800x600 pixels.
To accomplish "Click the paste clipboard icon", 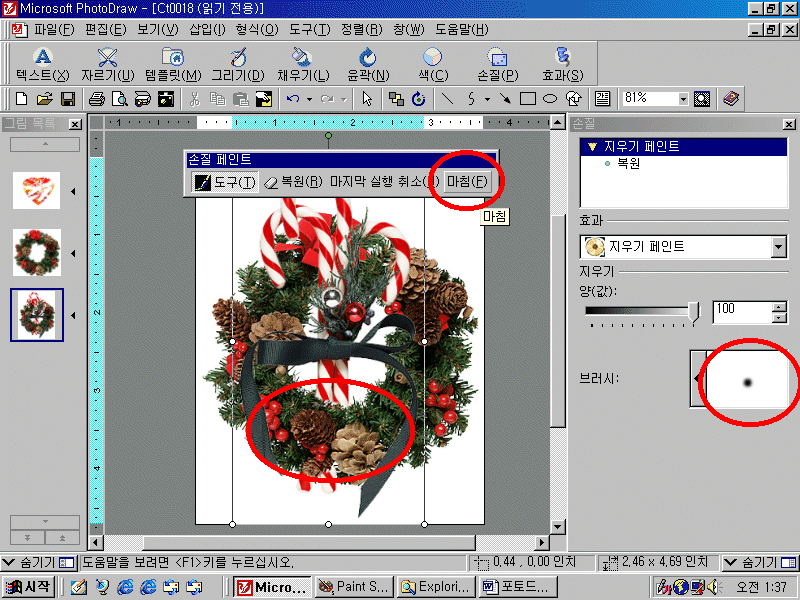I will point(240,98).
